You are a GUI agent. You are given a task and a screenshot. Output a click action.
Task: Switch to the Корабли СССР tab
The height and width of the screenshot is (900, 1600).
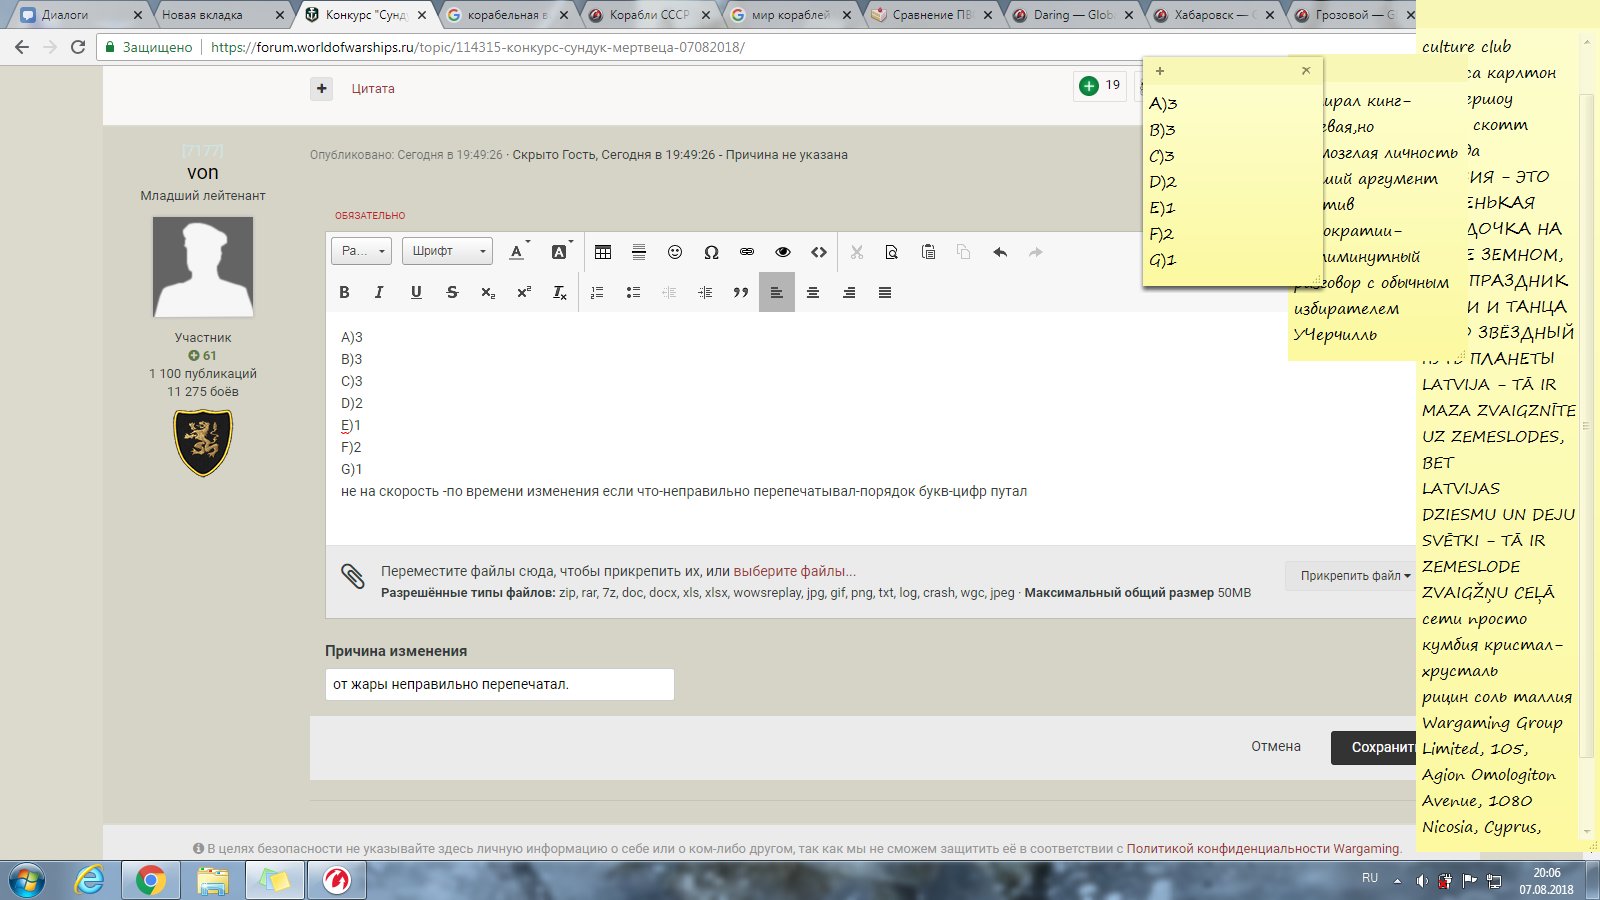tap(650, 15)
